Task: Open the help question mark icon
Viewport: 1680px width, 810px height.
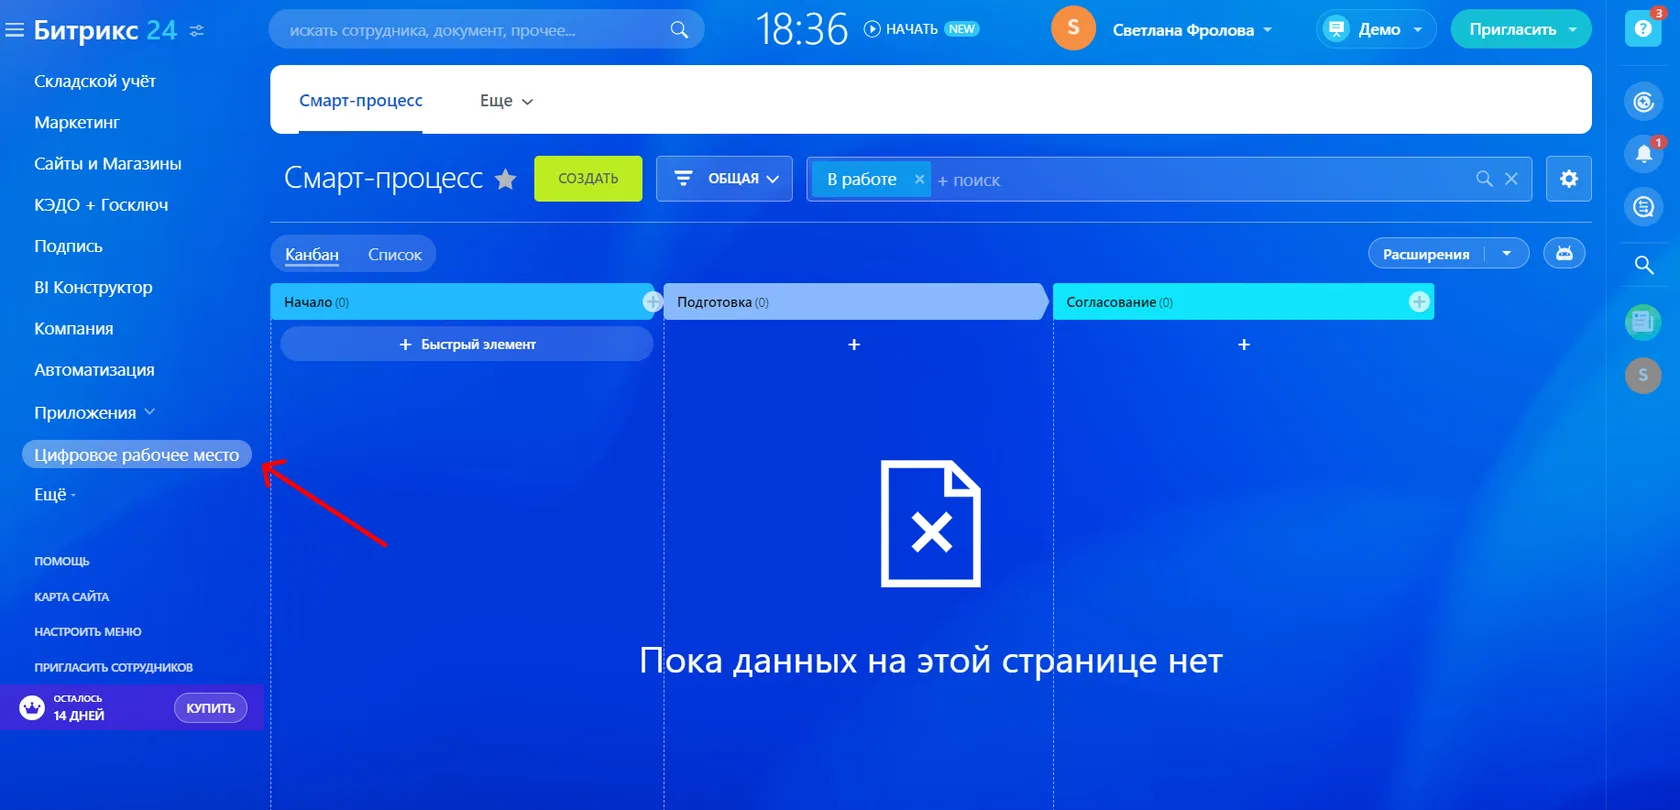Action: [1643, 28]
